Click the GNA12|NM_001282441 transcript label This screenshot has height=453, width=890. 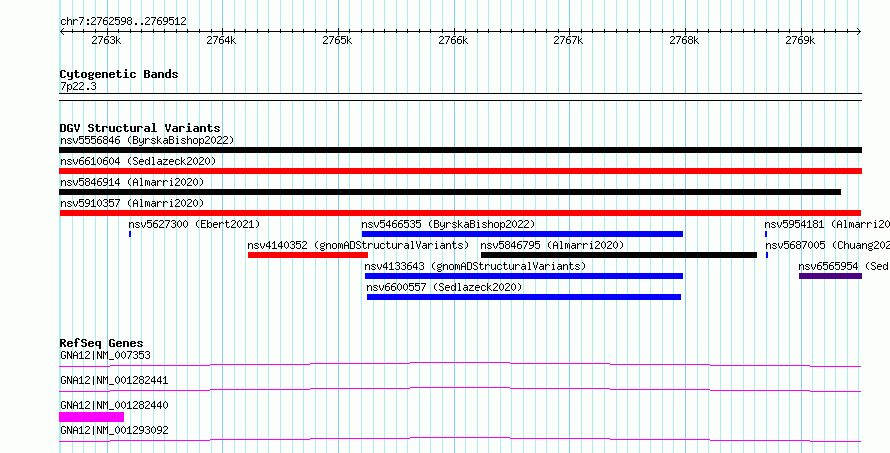pyautogui.click(x=114, y=380)
